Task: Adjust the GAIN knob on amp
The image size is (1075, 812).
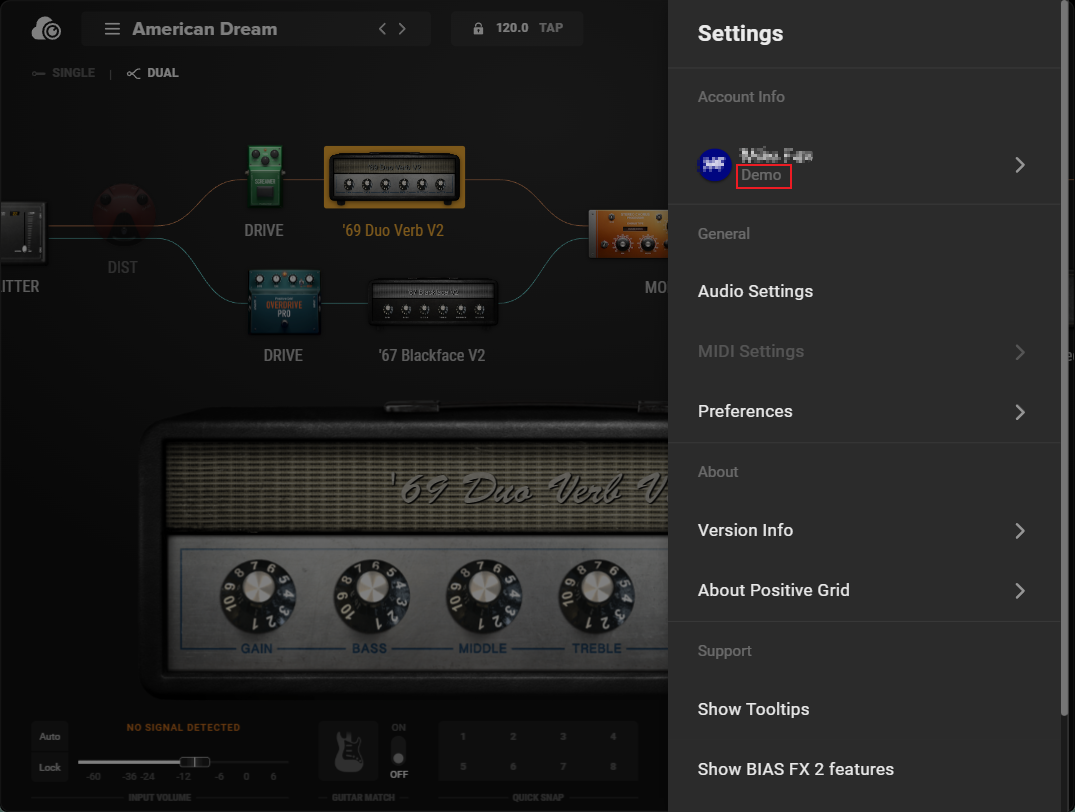Action: point(258,595)
